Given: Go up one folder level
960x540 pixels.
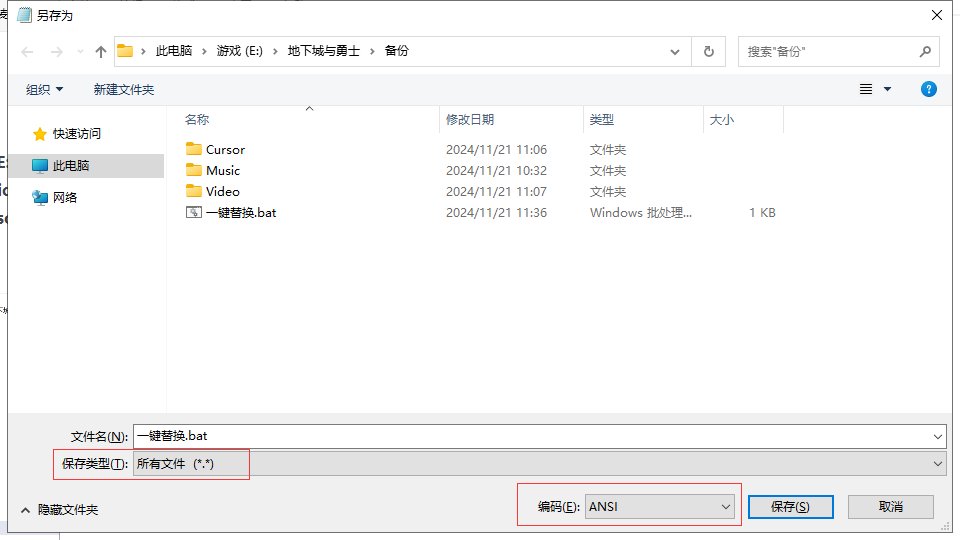Looking at the screenshot, I should [x=101, y=52].
